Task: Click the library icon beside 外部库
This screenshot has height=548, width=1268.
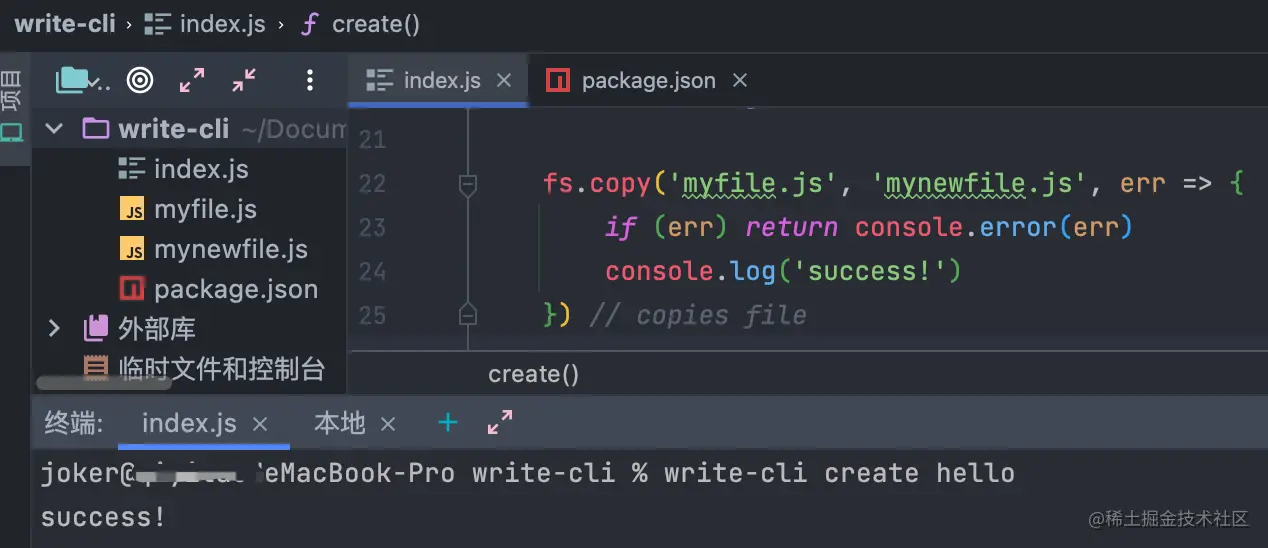Action: [95, 328]
